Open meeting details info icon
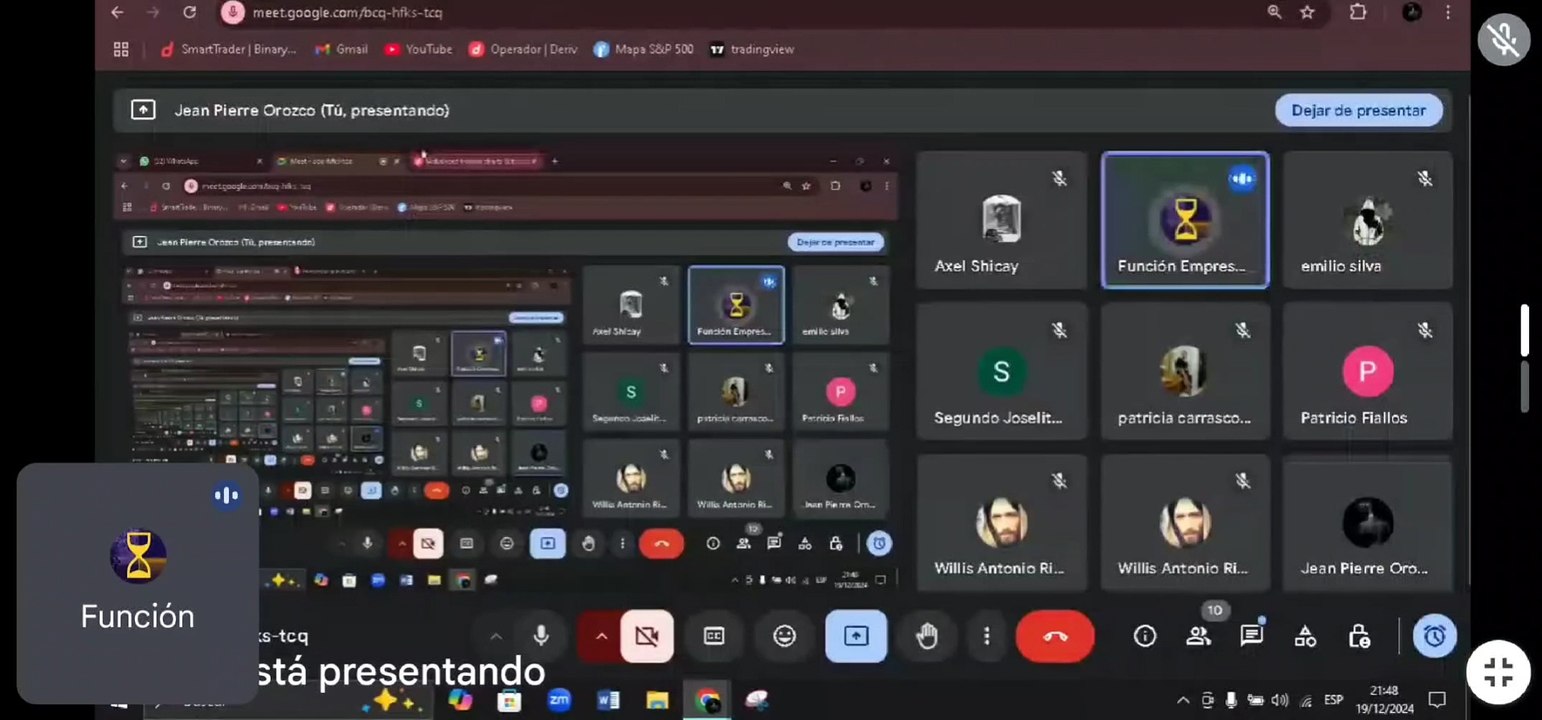This screenshot has height=720, width=1542. click(1145, 636)
